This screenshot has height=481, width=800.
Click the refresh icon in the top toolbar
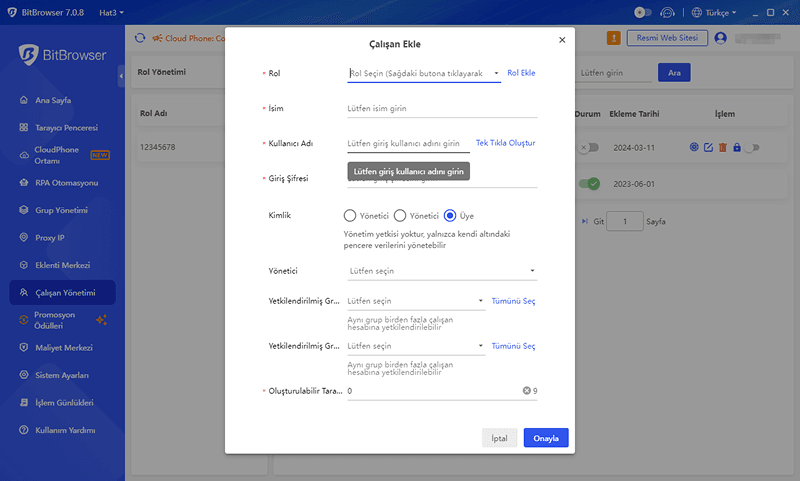click(x=140, y=38)
